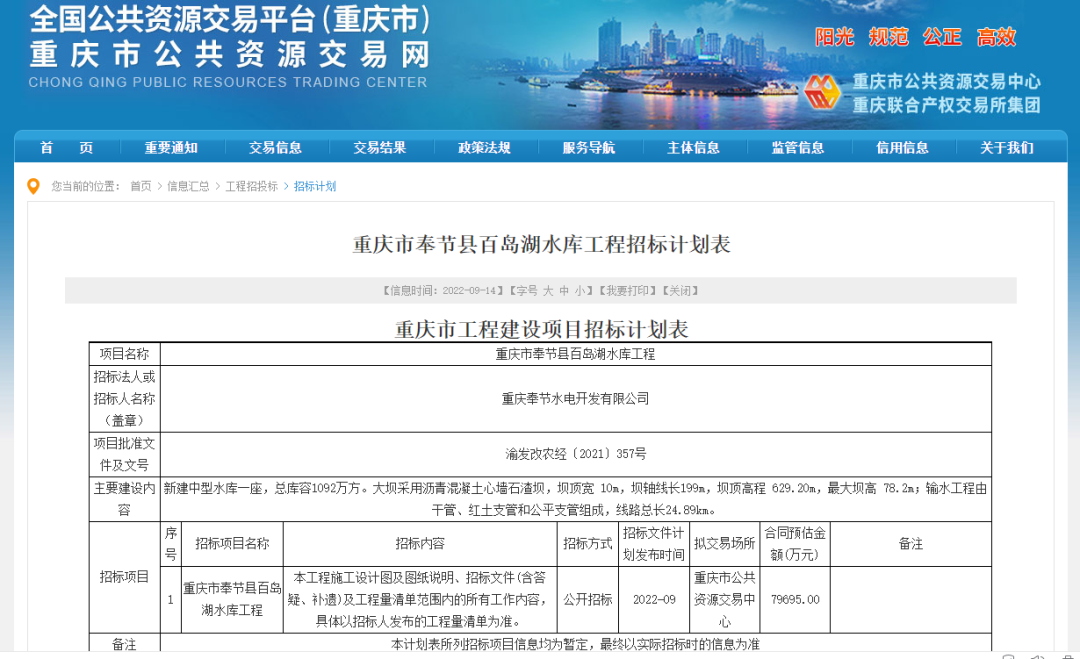Navigate to 服务导航
Viewport: 1080px width, 659px height.
click(x=589, y=148)
